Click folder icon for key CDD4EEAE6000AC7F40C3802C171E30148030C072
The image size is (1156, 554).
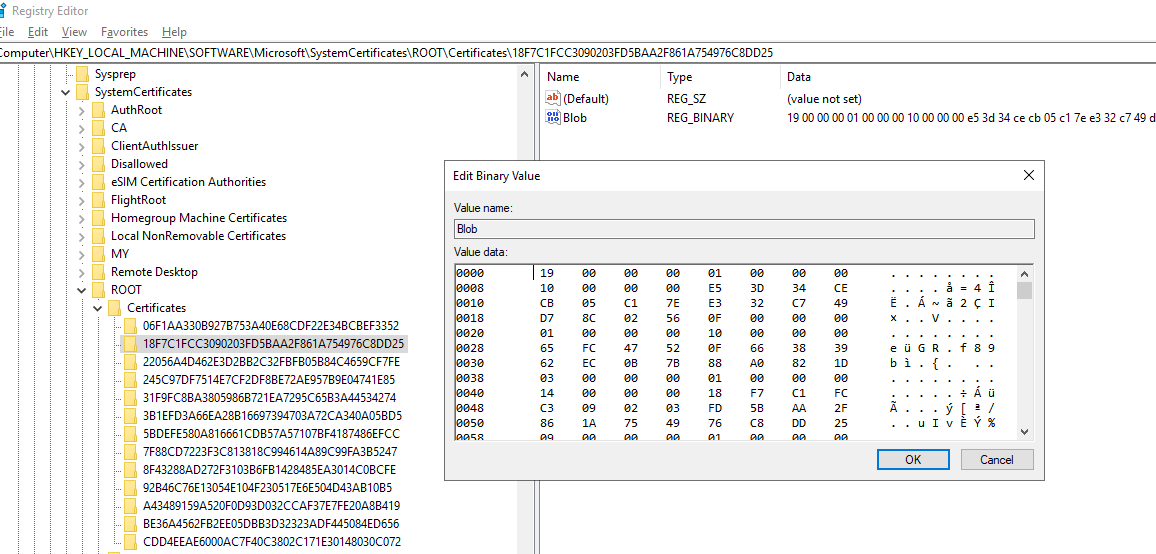130,542
